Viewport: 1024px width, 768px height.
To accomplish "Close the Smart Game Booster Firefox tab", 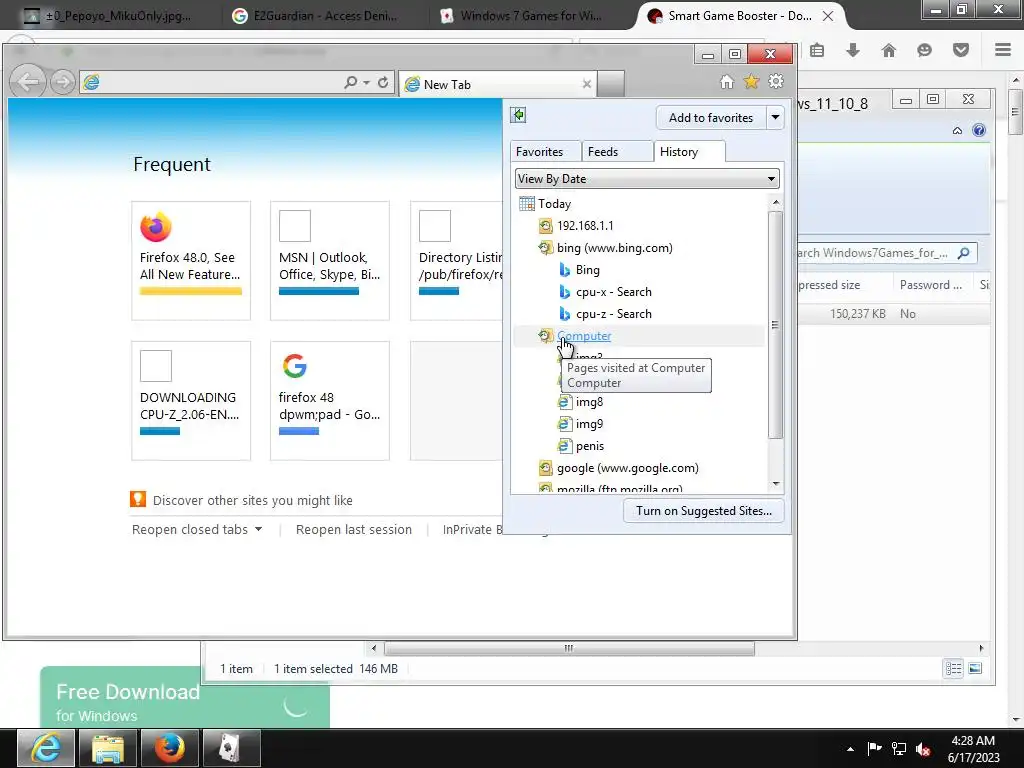I will coord(827,16).
